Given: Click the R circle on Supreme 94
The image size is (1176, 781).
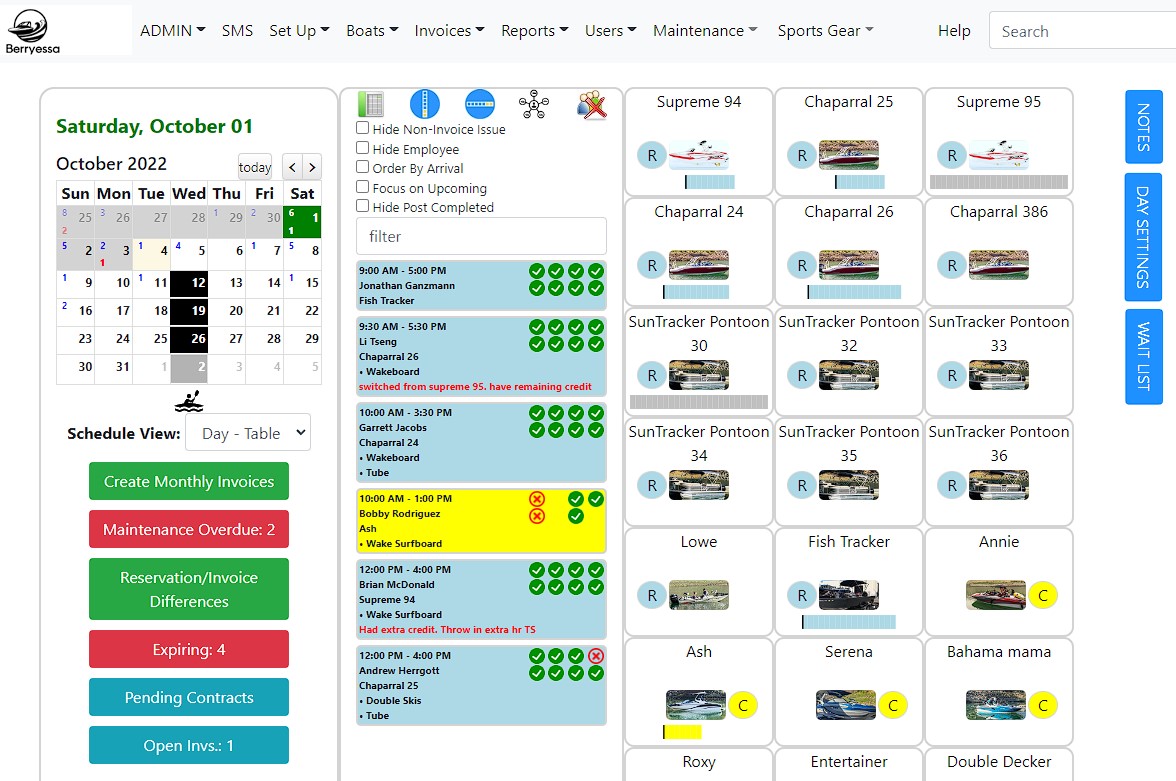Looking at the screenshot, I should [653, 155].
